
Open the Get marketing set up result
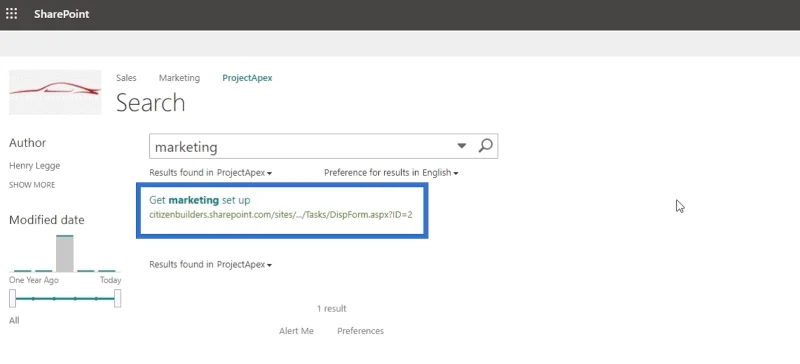pyautogui.click(x=199, y=200)
